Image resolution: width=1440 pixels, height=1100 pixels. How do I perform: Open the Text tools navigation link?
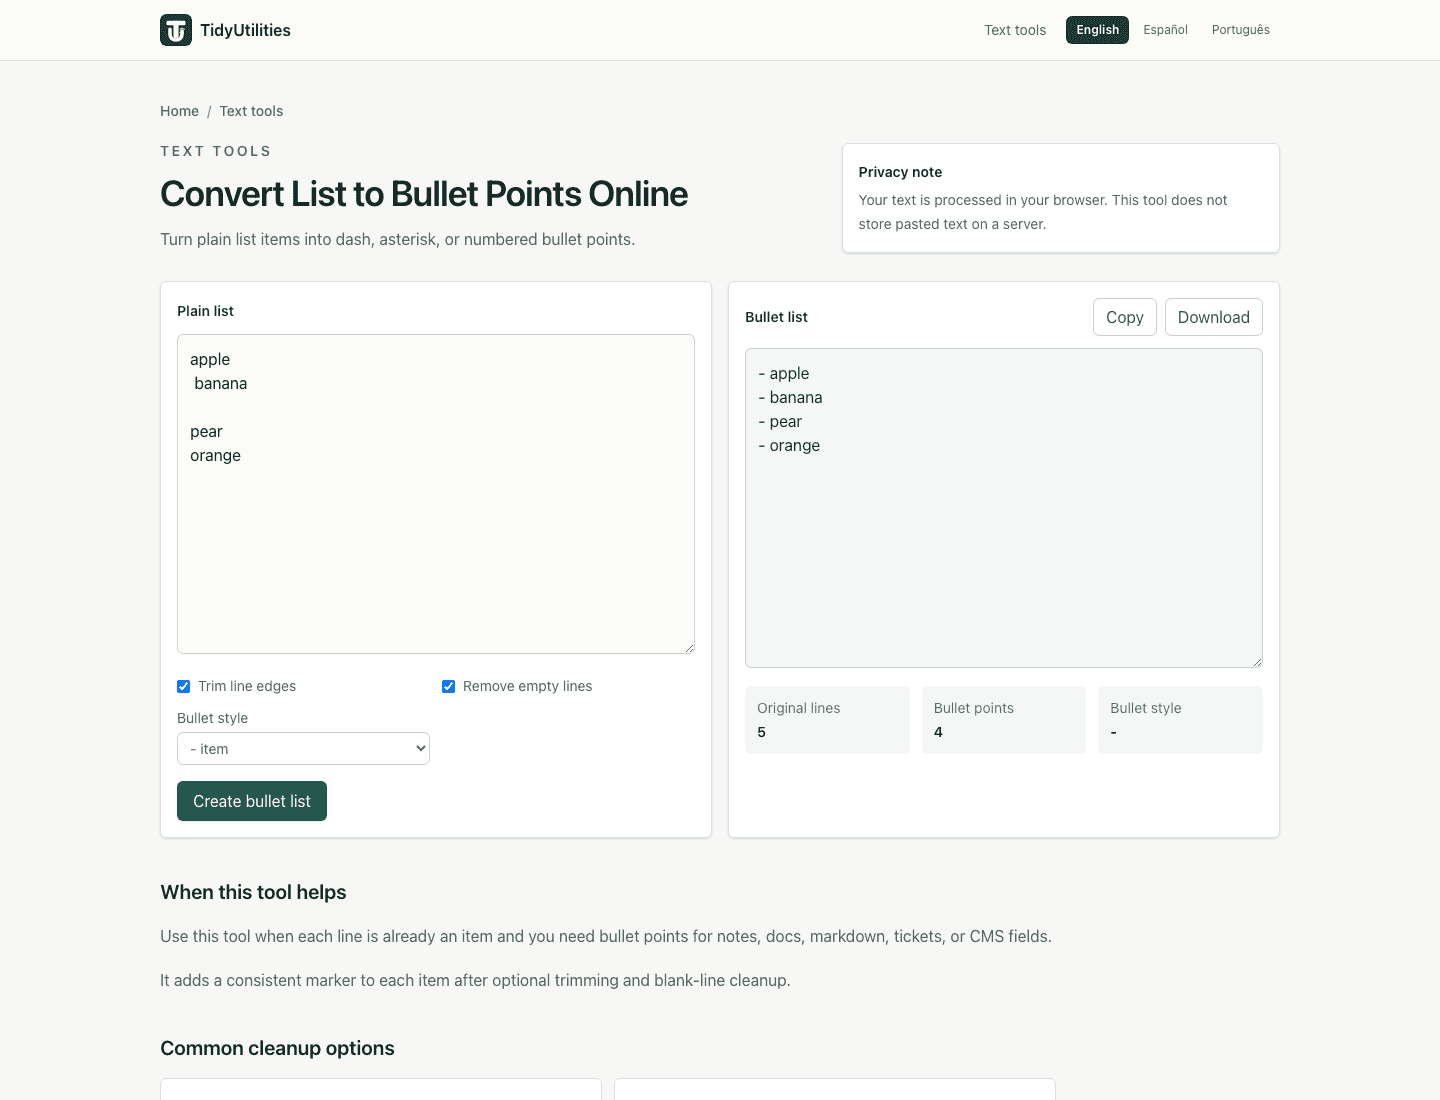(1015, 30)
